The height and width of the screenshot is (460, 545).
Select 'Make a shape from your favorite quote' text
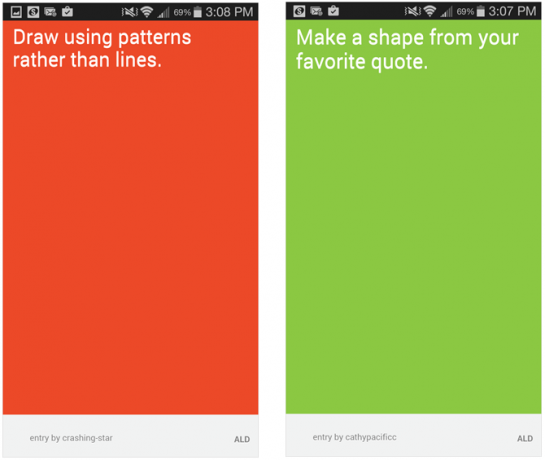(407, 50)
